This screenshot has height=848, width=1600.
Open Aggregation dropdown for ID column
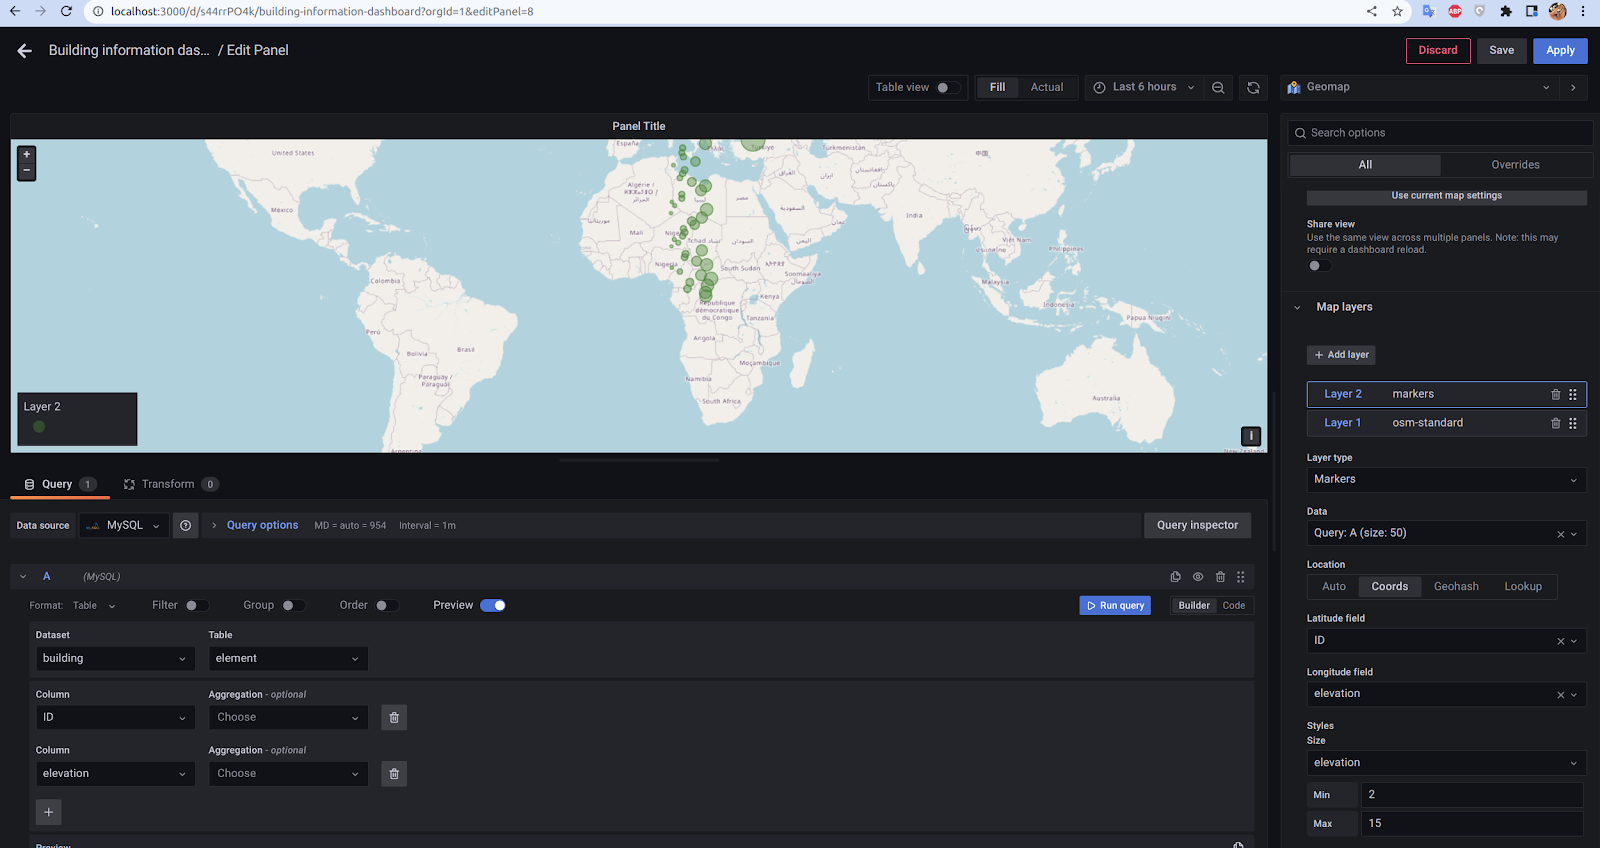[288, 718]
